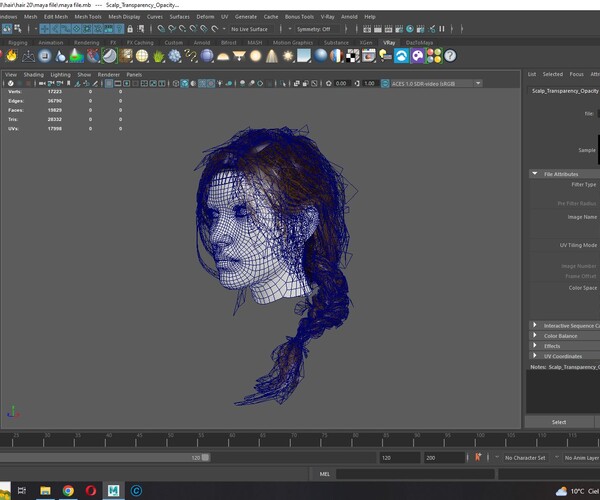Toggle snap to view planes icon

pyautogui.click(x=204, y=29)
